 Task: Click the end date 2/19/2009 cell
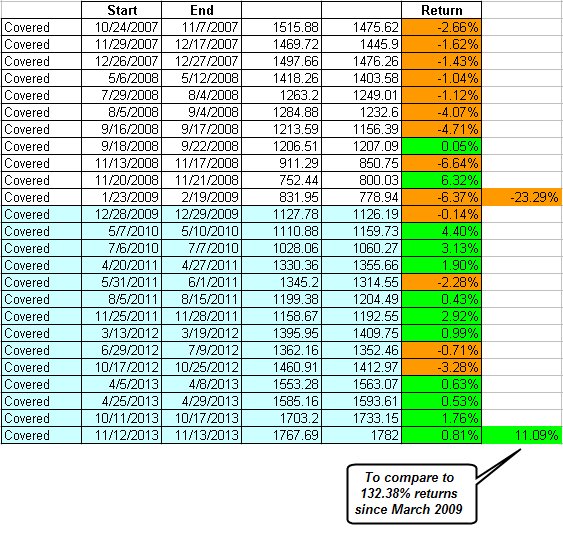201,197
